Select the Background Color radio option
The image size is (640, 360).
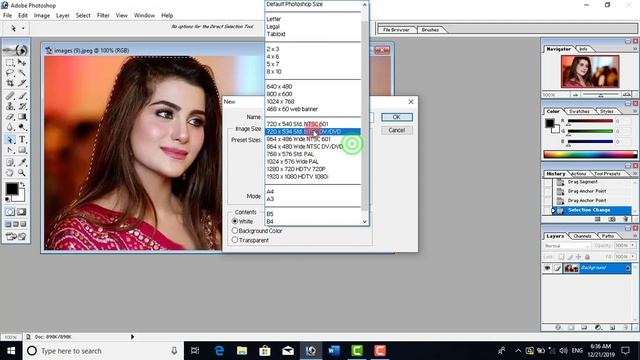pos(235,231)
